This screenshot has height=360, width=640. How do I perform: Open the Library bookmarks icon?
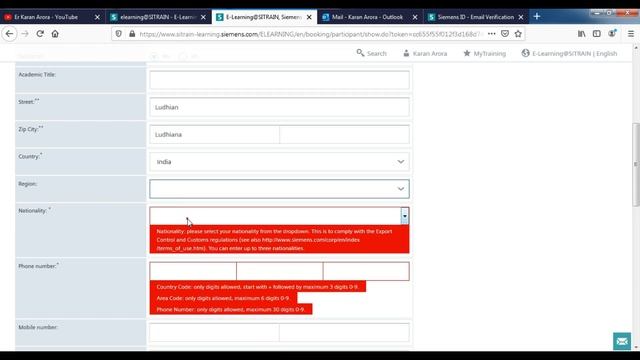(582, 34)
